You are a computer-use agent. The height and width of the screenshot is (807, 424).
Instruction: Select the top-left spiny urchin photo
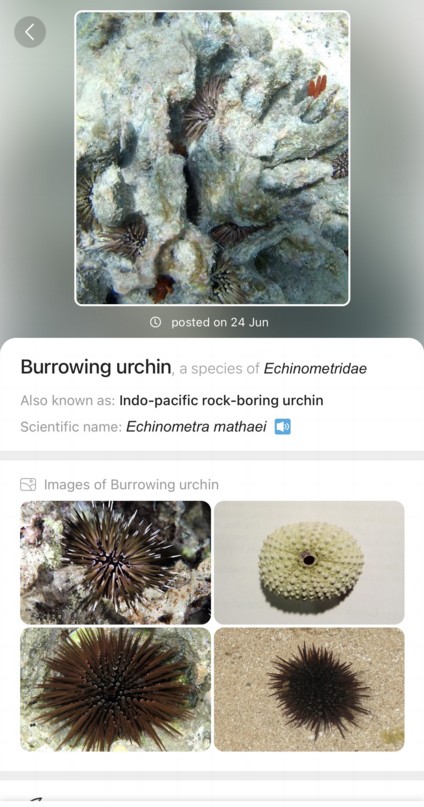pos(115,562)
